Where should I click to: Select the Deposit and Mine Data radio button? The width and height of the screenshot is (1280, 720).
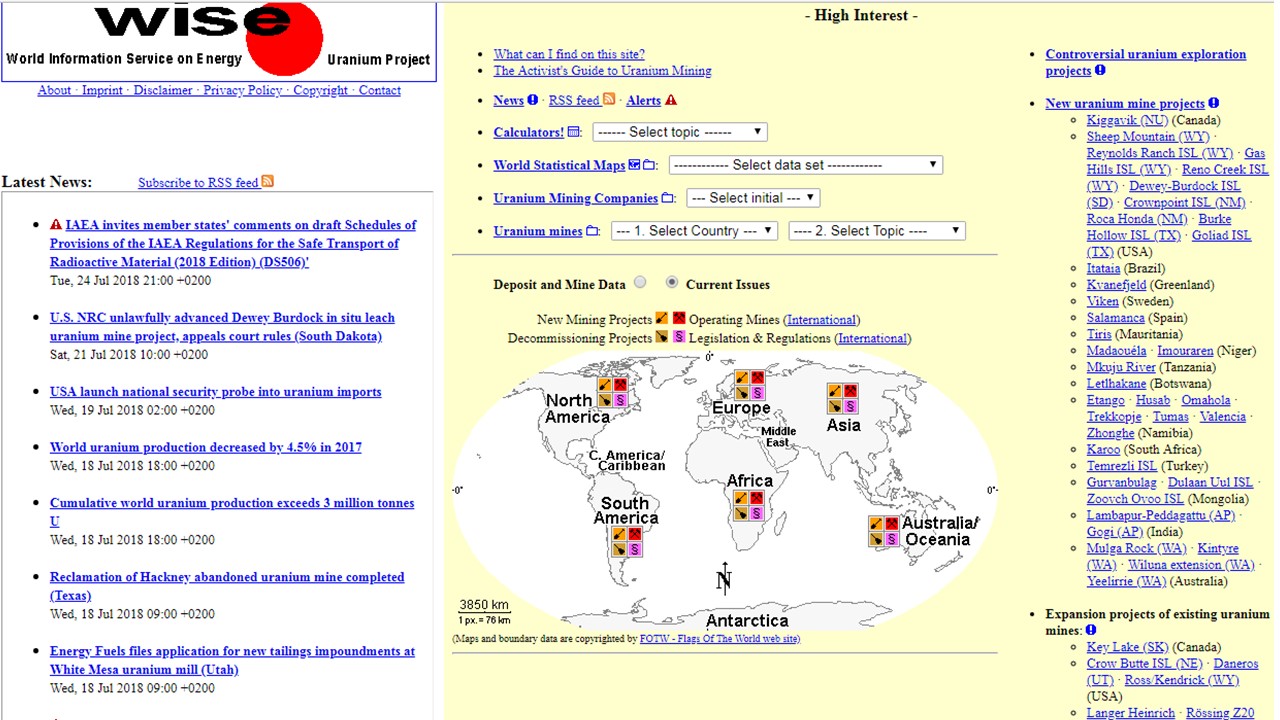640,283
